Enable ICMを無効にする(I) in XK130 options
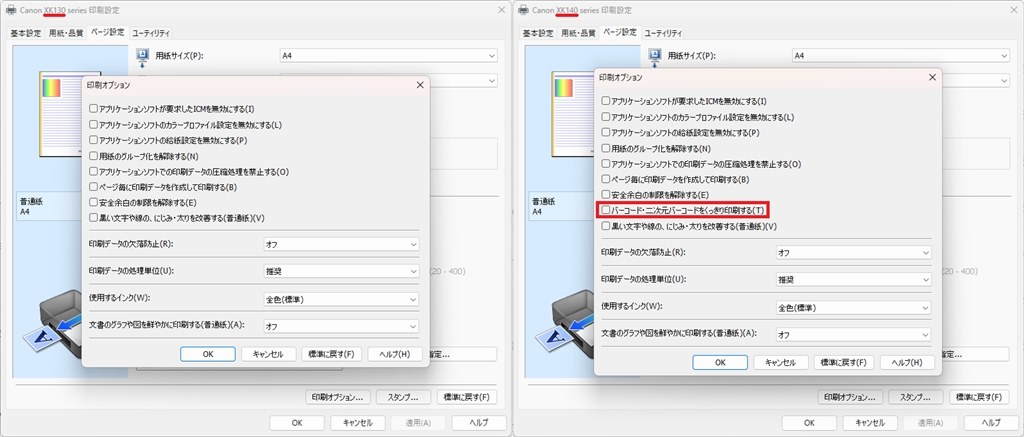This screenshot has height=437, width=1024. click(93, 108)
